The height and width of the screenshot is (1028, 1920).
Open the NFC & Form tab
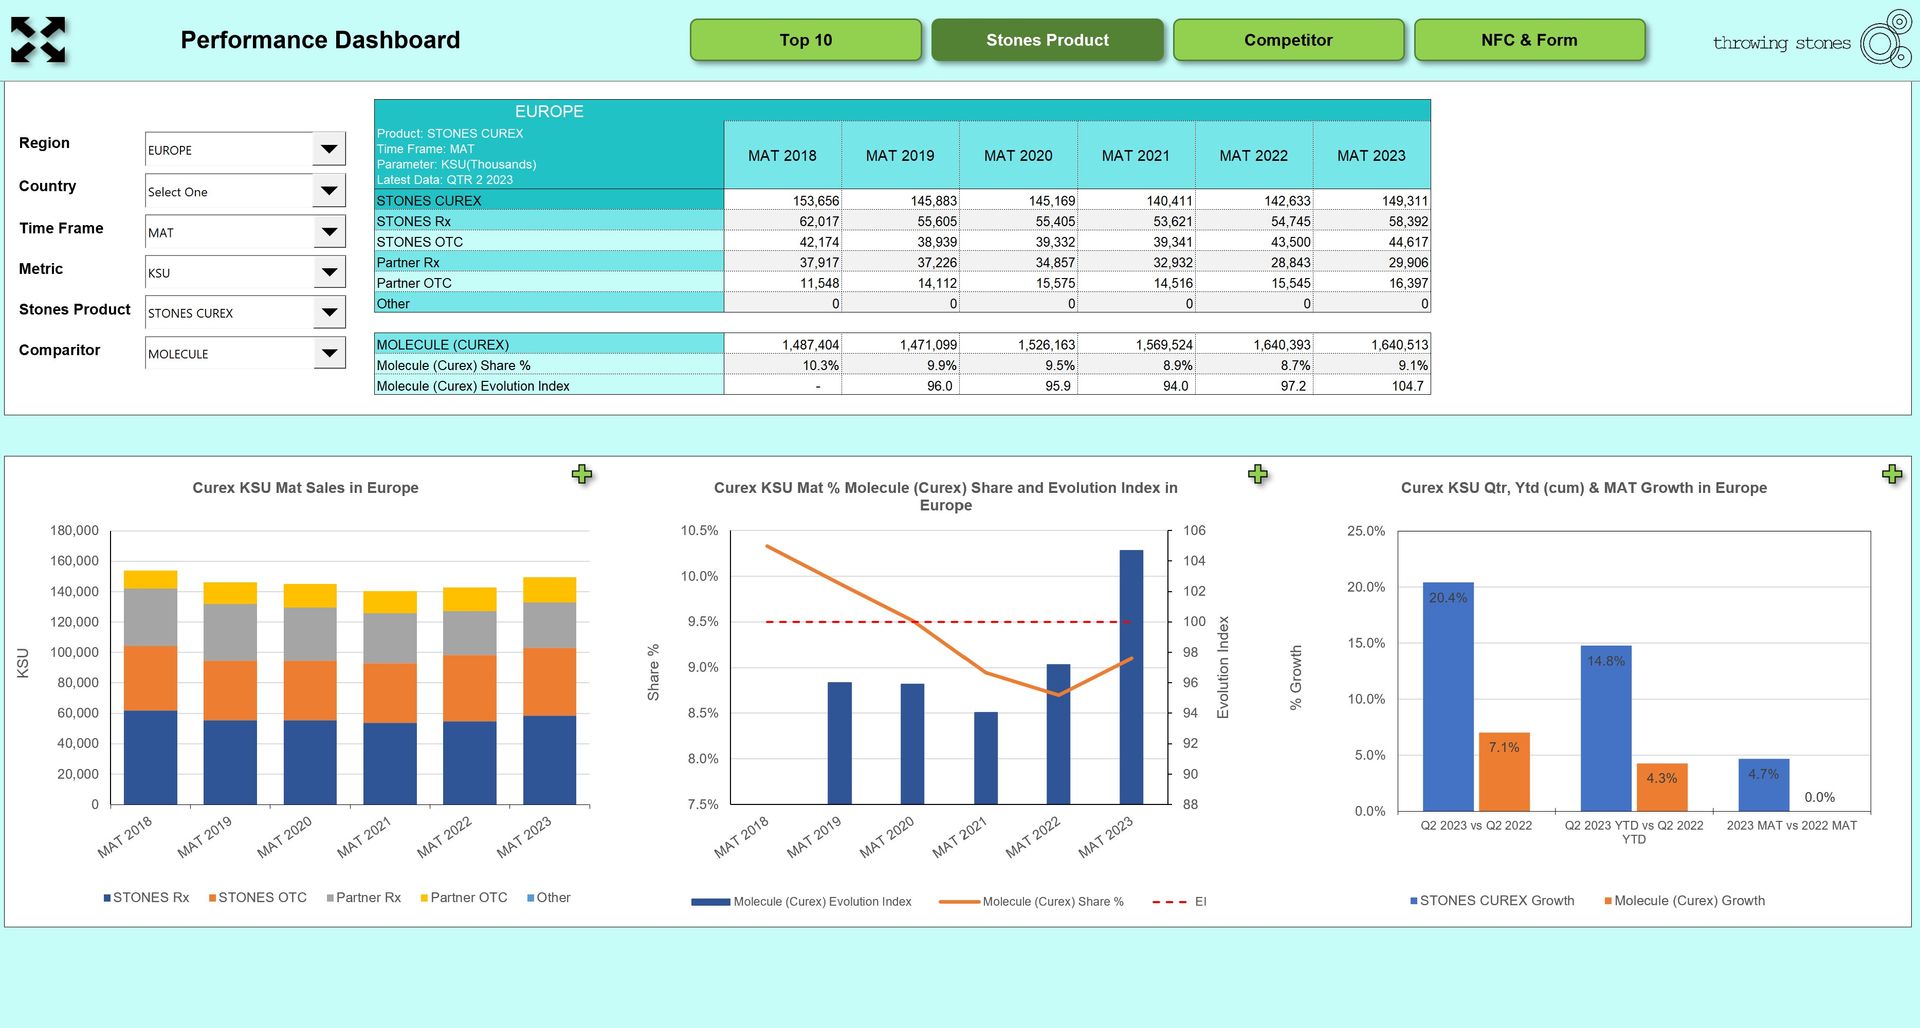pos(1529,40)
